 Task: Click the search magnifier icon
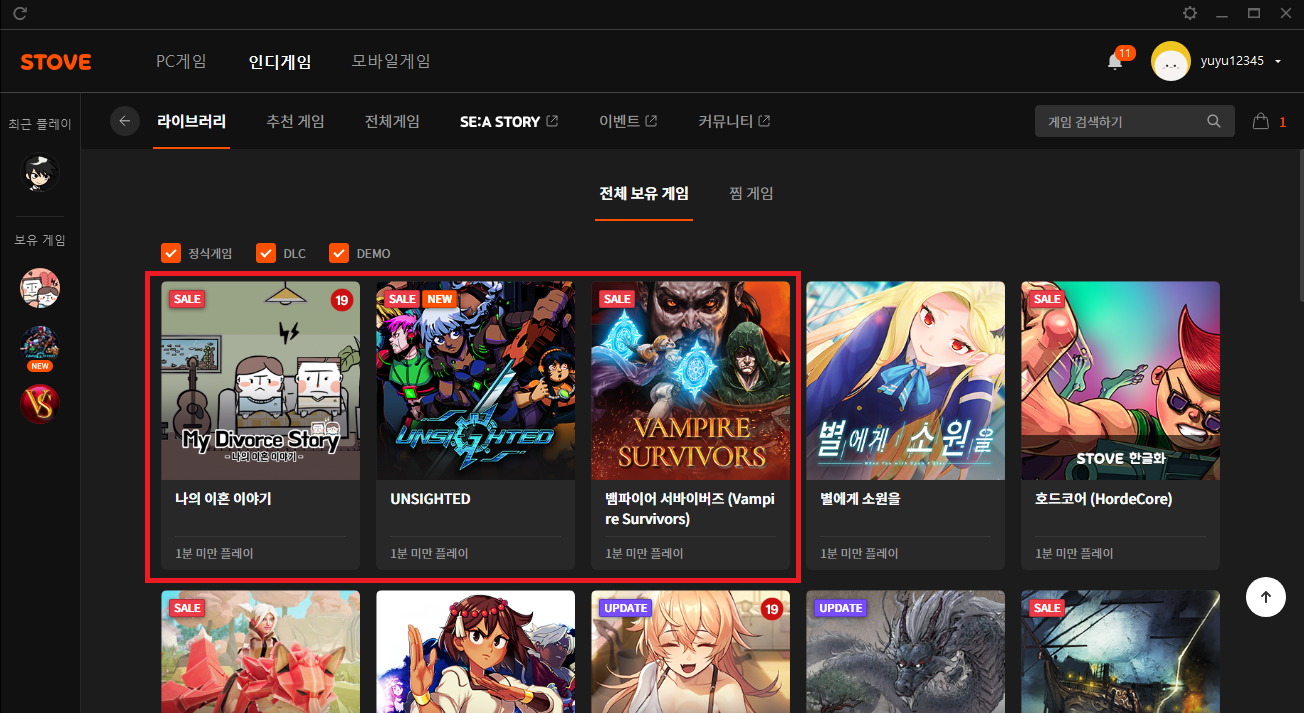(x=1214, y=121)
